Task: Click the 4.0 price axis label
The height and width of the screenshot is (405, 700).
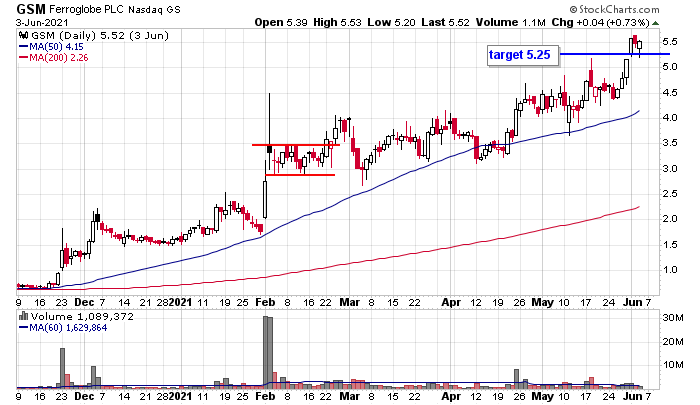Action: tap(670, 118)
